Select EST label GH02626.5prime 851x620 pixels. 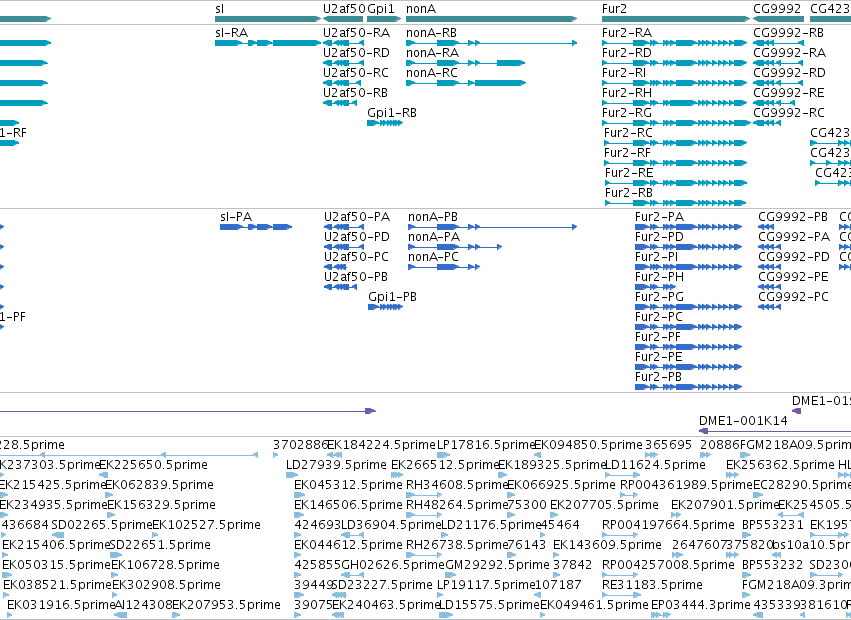pyautogui.click(x=393, y=565)
